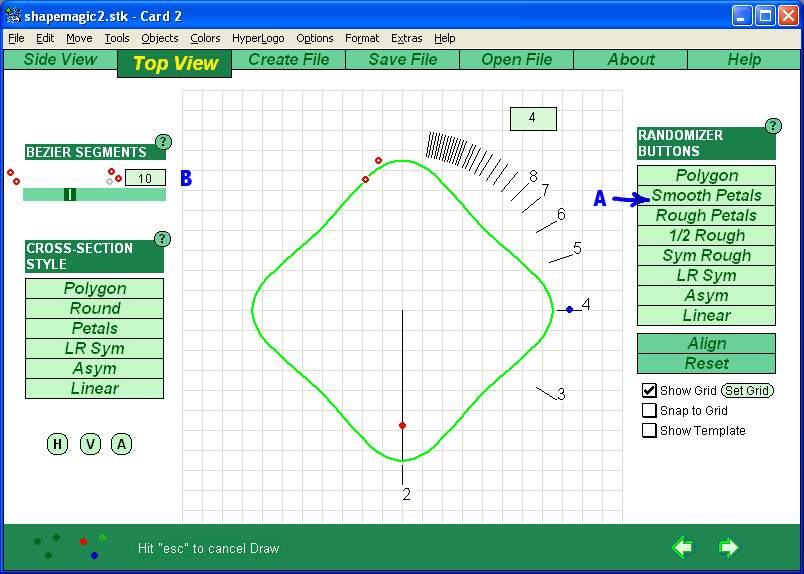Enable Show Template checkbox
804x574 pixels.
point(650,431)
